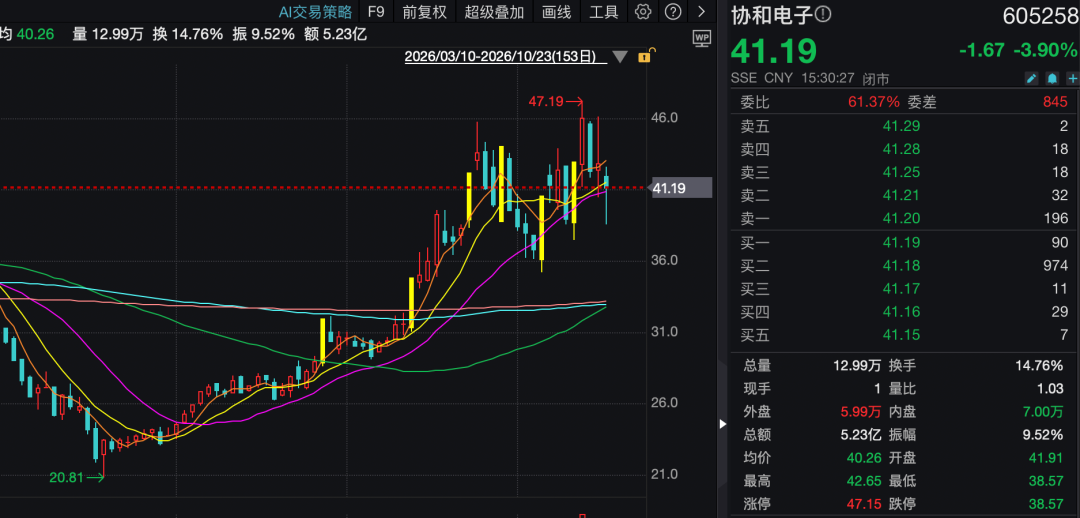
Task: Click the 量比 1.03 value
Action: 1050,388
